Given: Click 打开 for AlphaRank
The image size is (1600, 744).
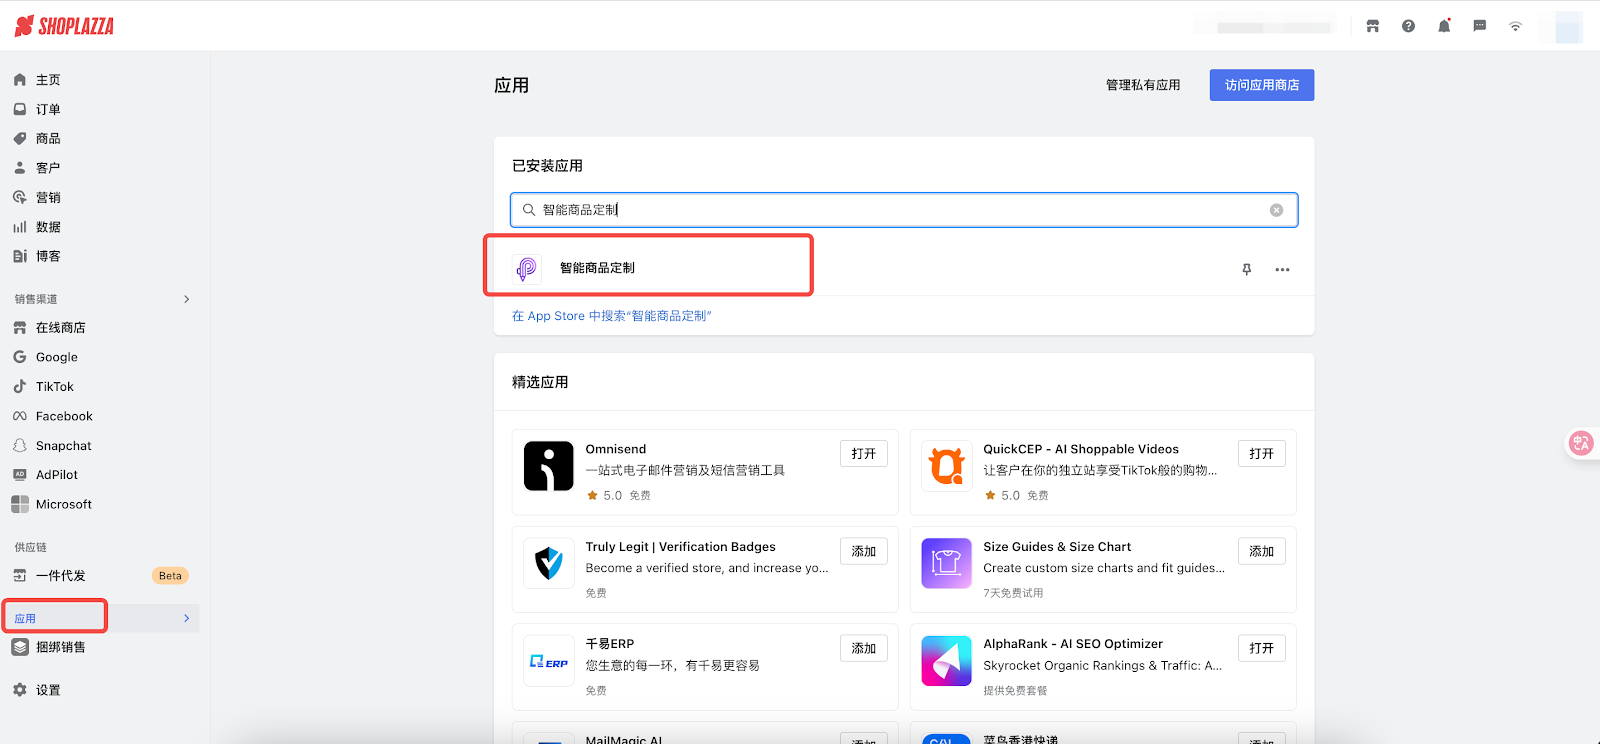Looking at the screenshot, I should 1262,648.
